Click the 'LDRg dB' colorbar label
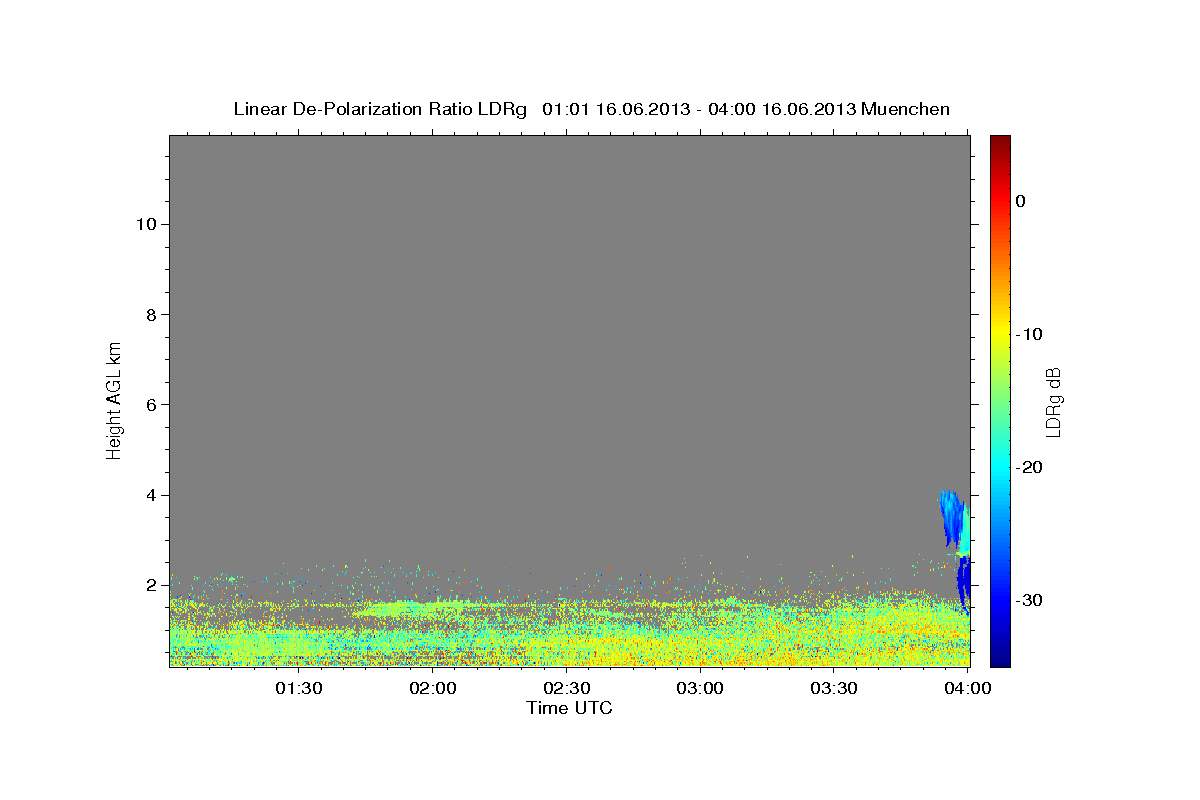 (x=1053, y=402)
